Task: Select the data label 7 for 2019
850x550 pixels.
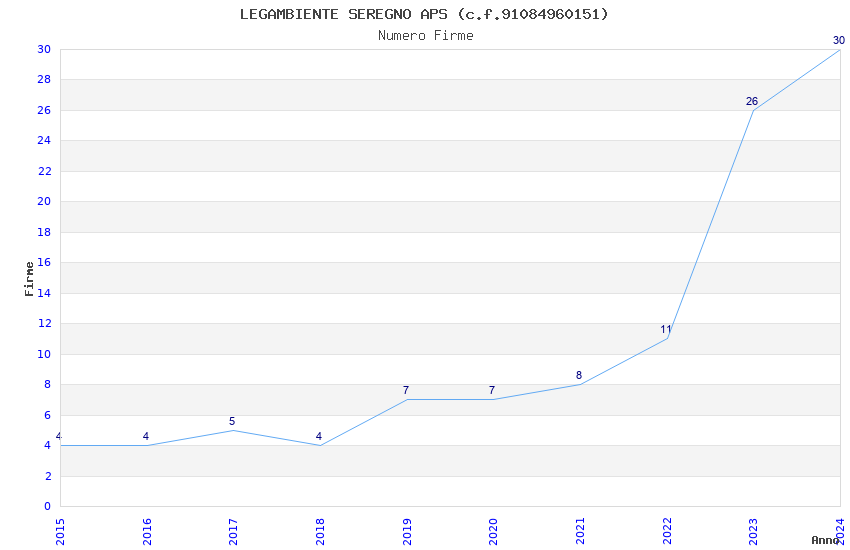Action: (406, 390)
